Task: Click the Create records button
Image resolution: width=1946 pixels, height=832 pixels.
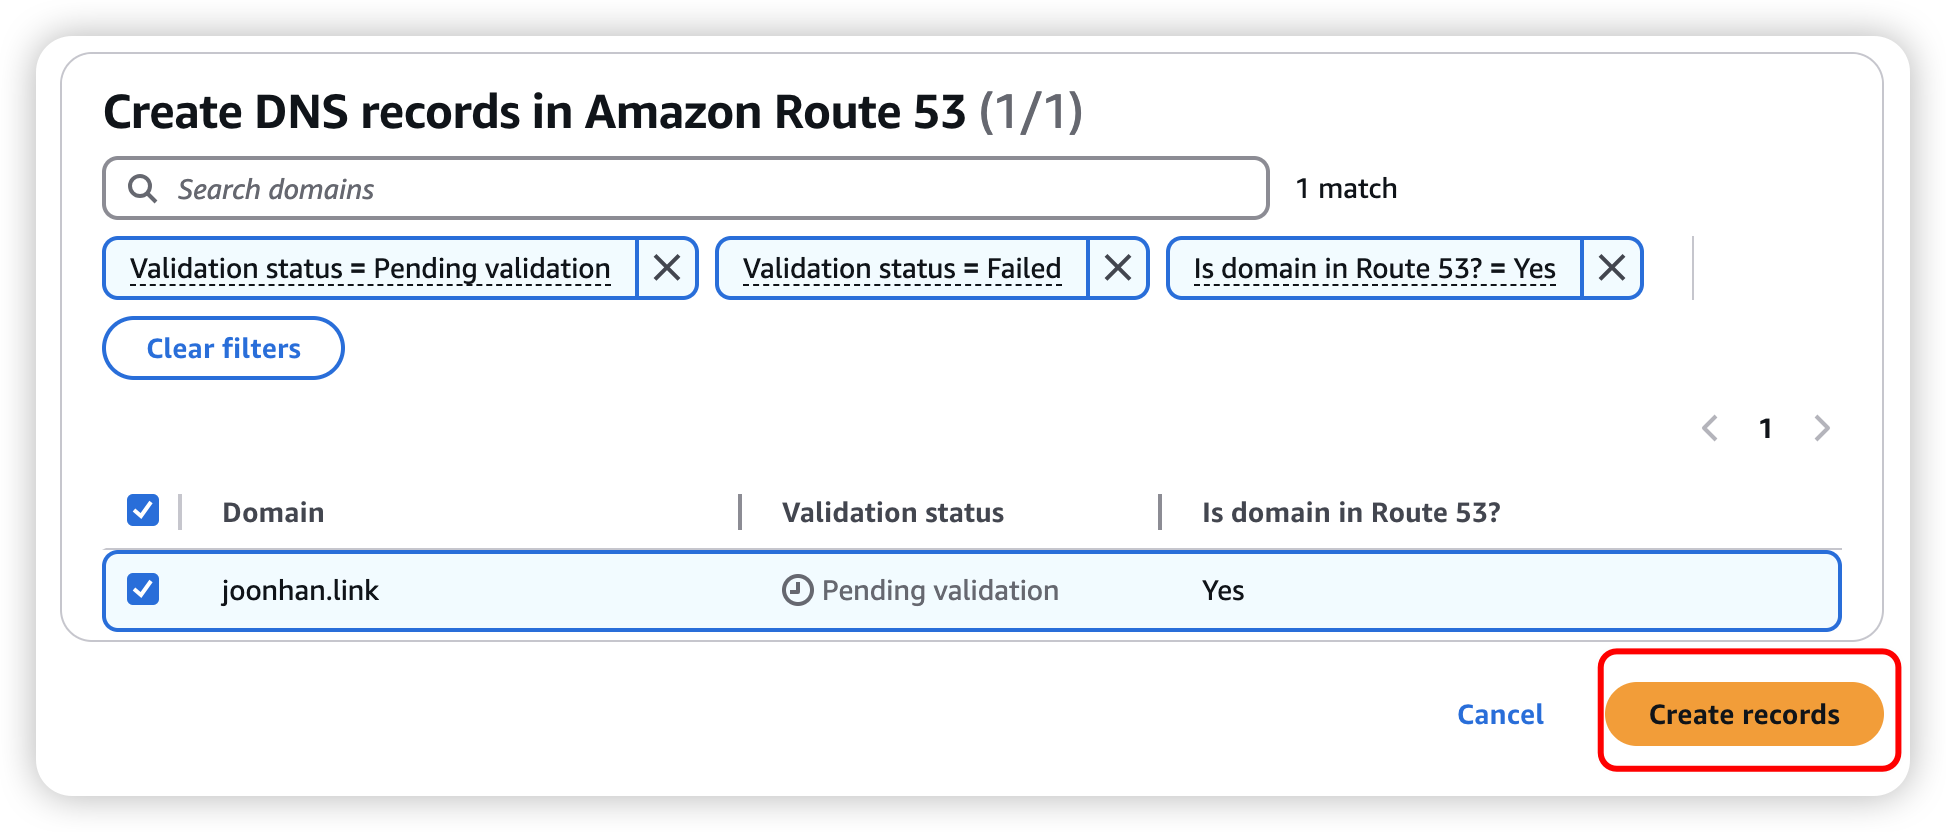Action: (1743, 714)
